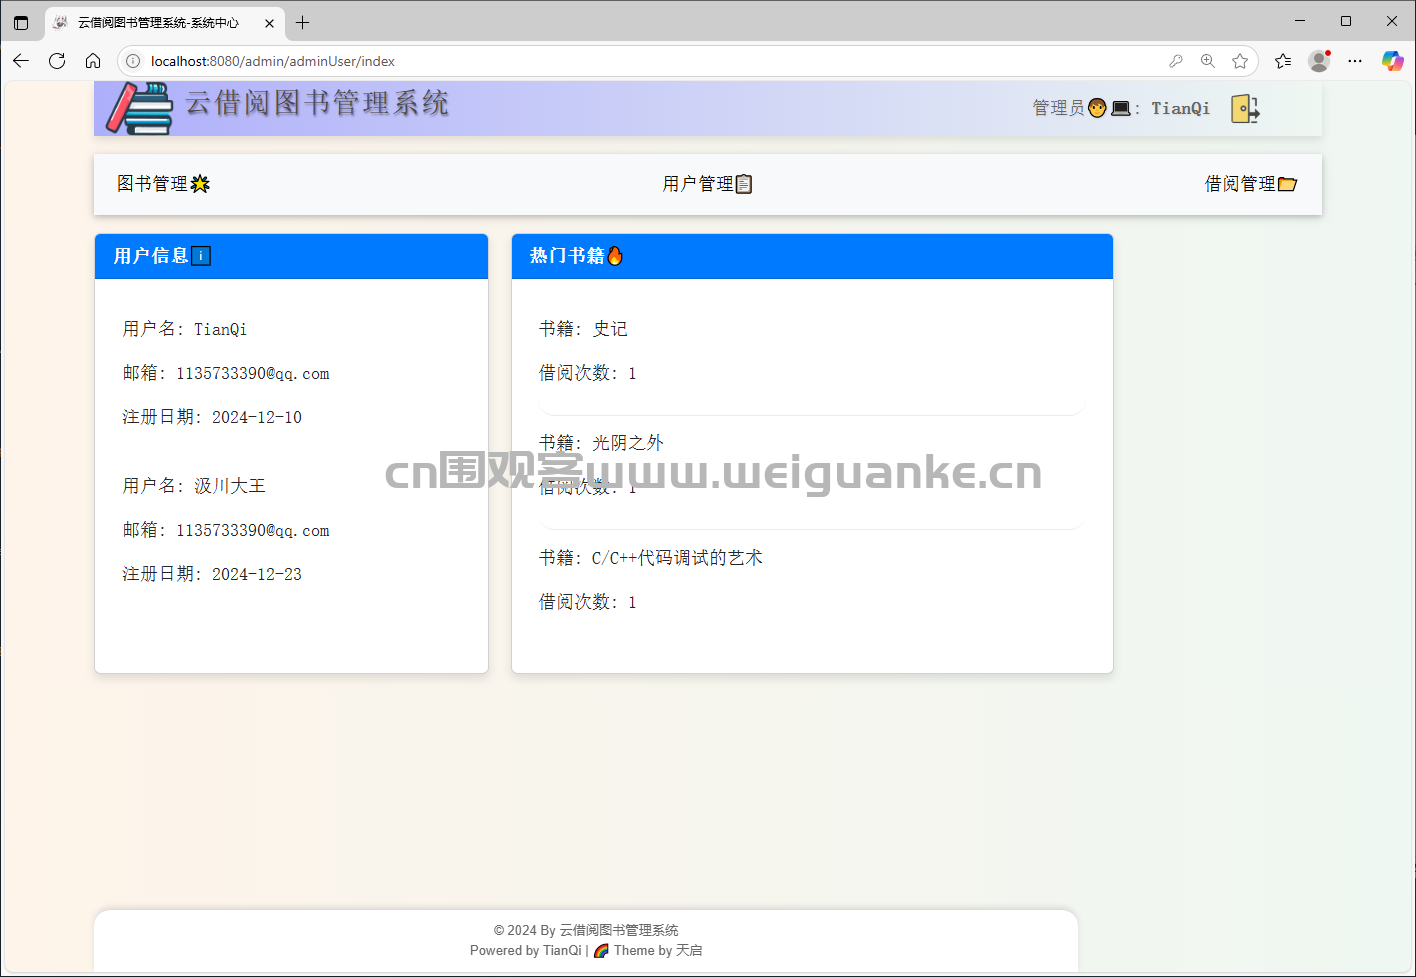Image resolution: width=1416 pixels, height=977 pixels.
Task: Open the browser settings ellipsis menu
Action: [1355, 60]
